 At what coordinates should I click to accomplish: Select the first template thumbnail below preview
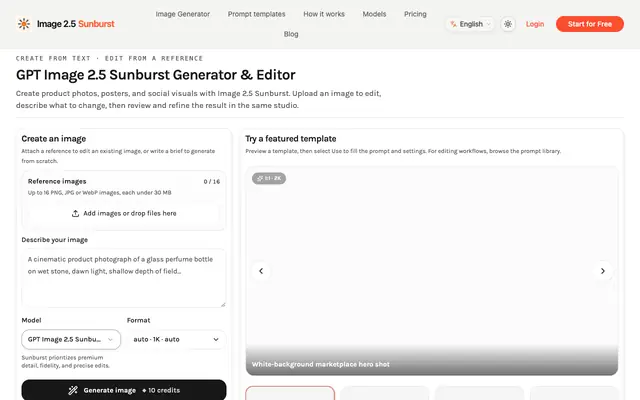click(x=290, y=393)
